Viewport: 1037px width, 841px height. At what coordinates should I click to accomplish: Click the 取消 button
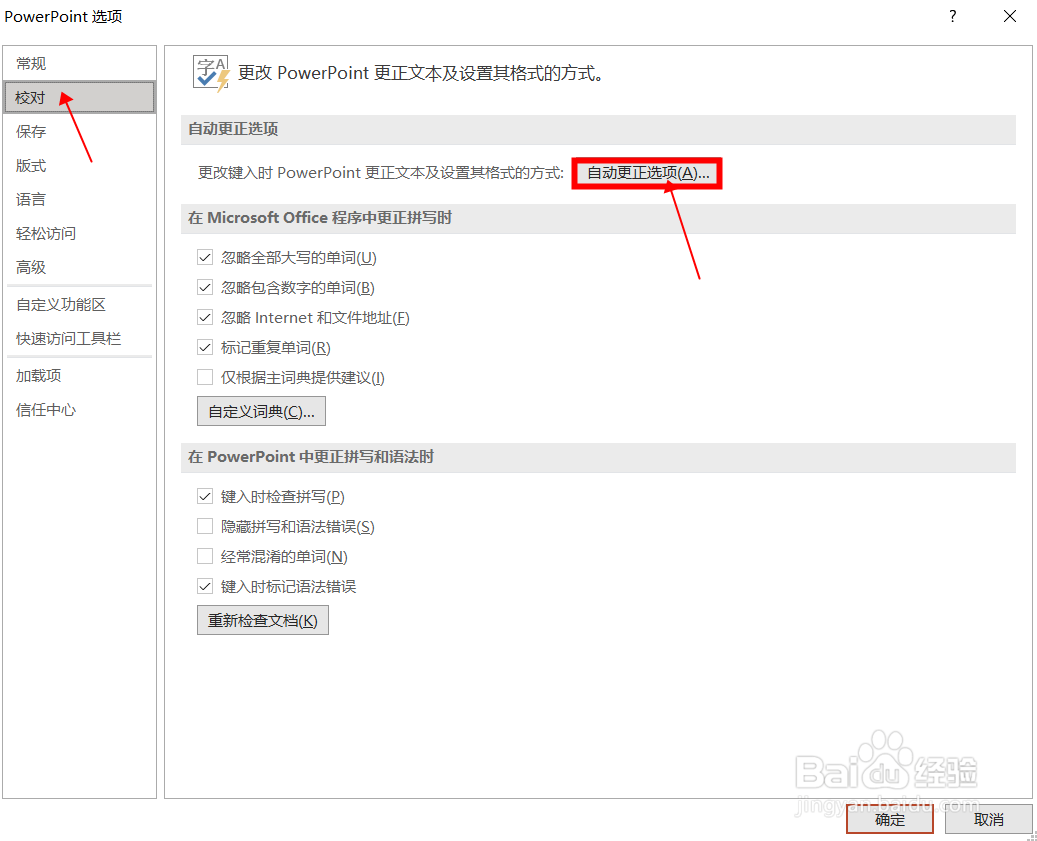click(989, 820)
